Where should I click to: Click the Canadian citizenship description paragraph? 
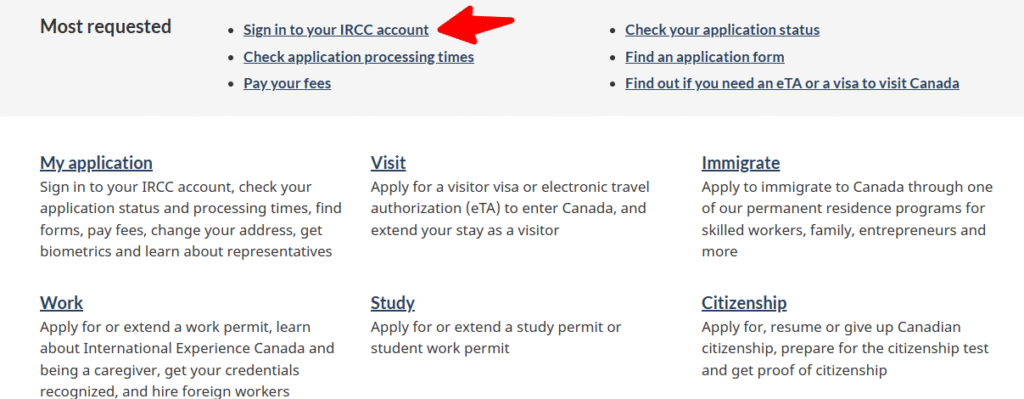tap(845, 348)
